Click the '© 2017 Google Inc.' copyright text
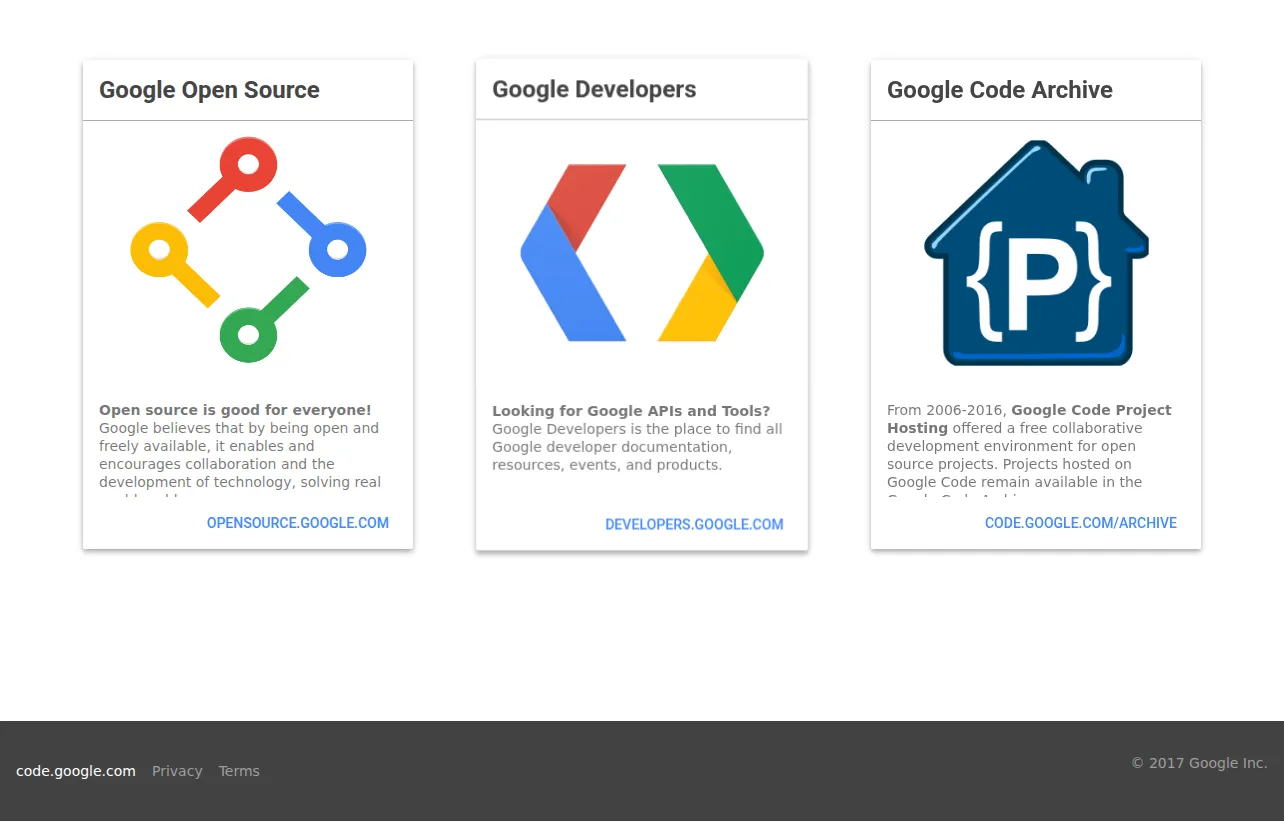Viewport: 1284px width, 822px height. coord(1199,763)
